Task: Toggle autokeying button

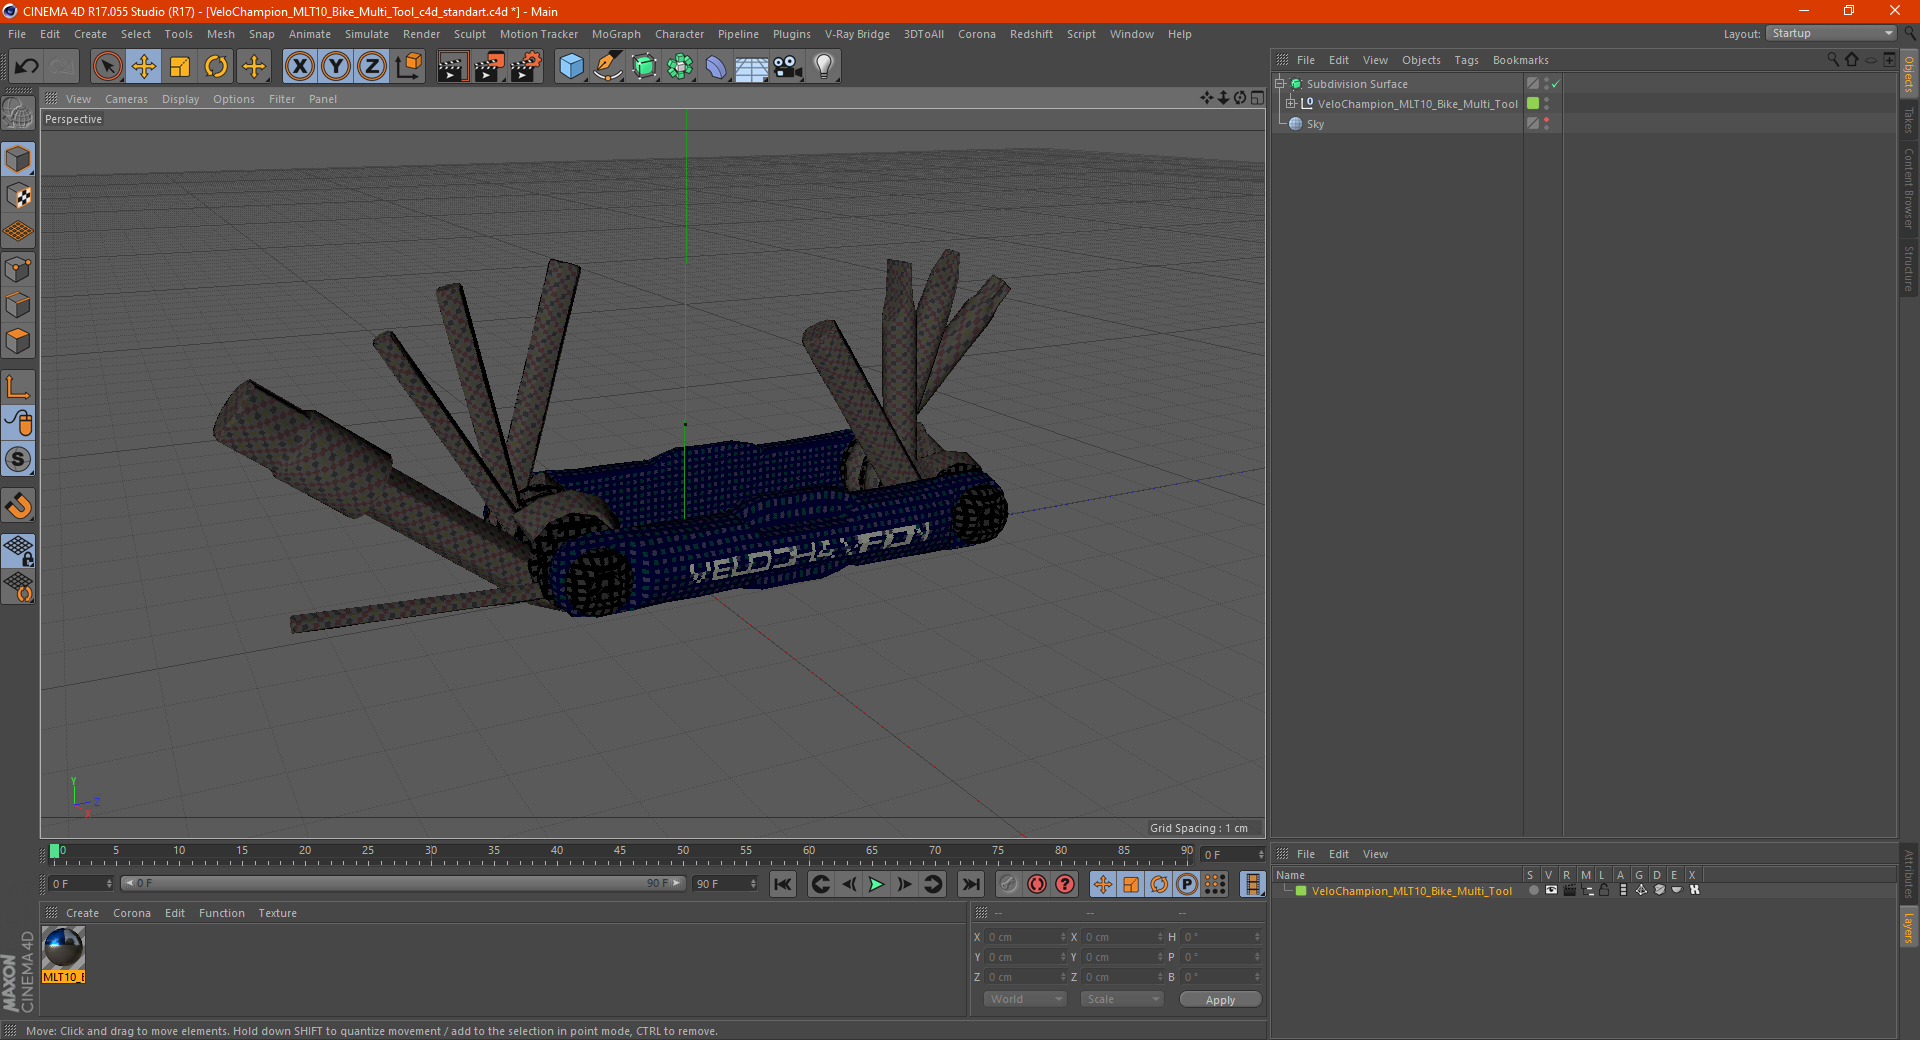Action: 1037,884
